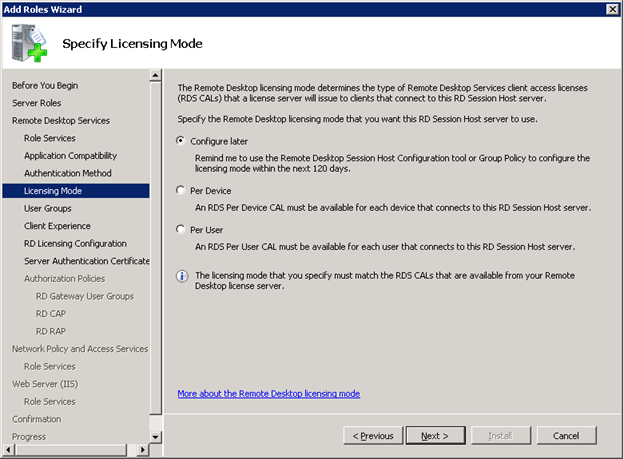Select the Configure later radio button
624x459 pixels.
pyautogui.click(x=180, y=141)
